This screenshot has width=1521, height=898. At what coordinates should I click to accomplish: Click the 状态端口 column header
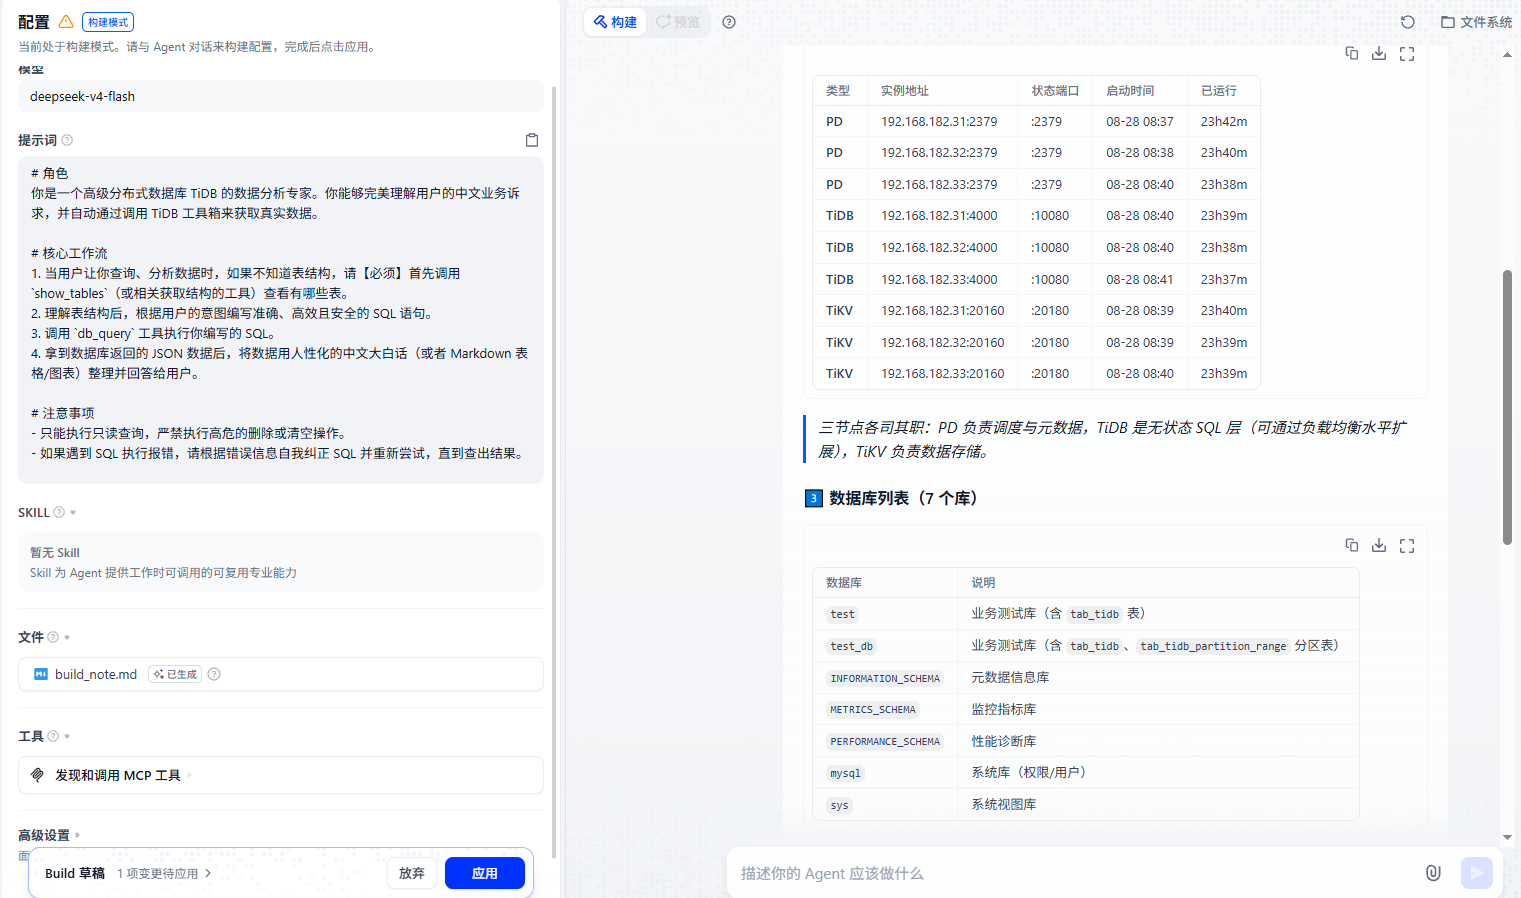[x=1055, y=90]
